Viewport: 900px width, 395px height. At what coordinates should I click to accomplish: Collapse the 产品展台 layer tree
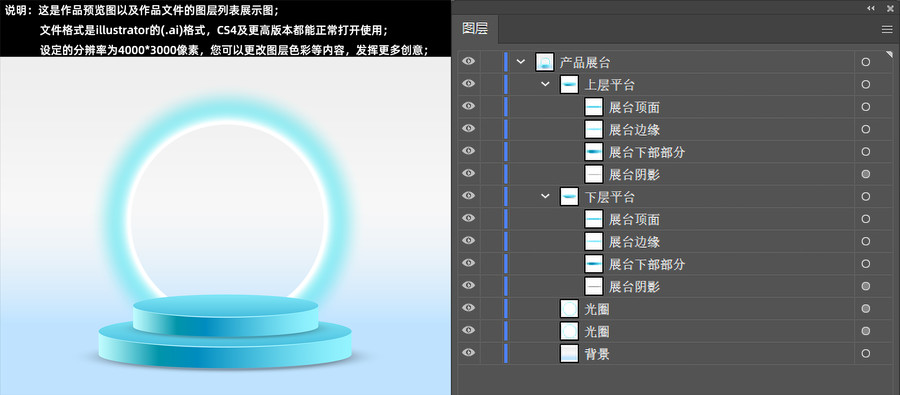(521, 62)
